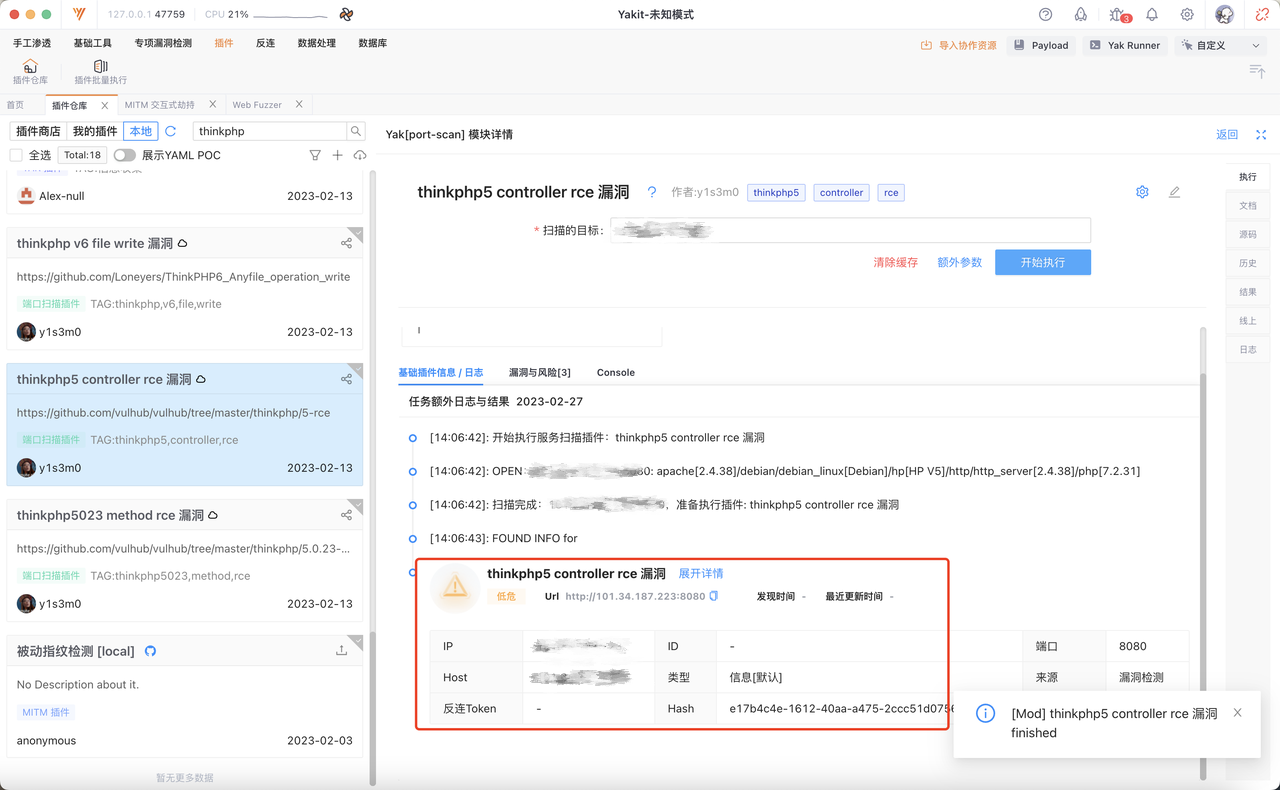The image size is (1280, 790).
Task: Check the 全选 select-all checkbox
Action: pos(16,155)
